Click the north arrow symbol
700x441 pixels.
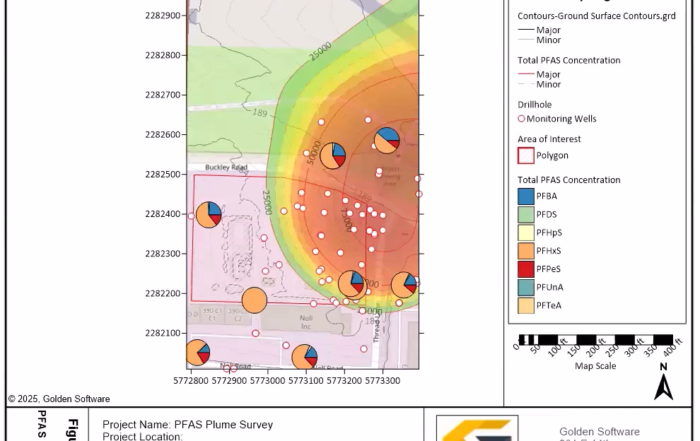click(x=664, y=380)
